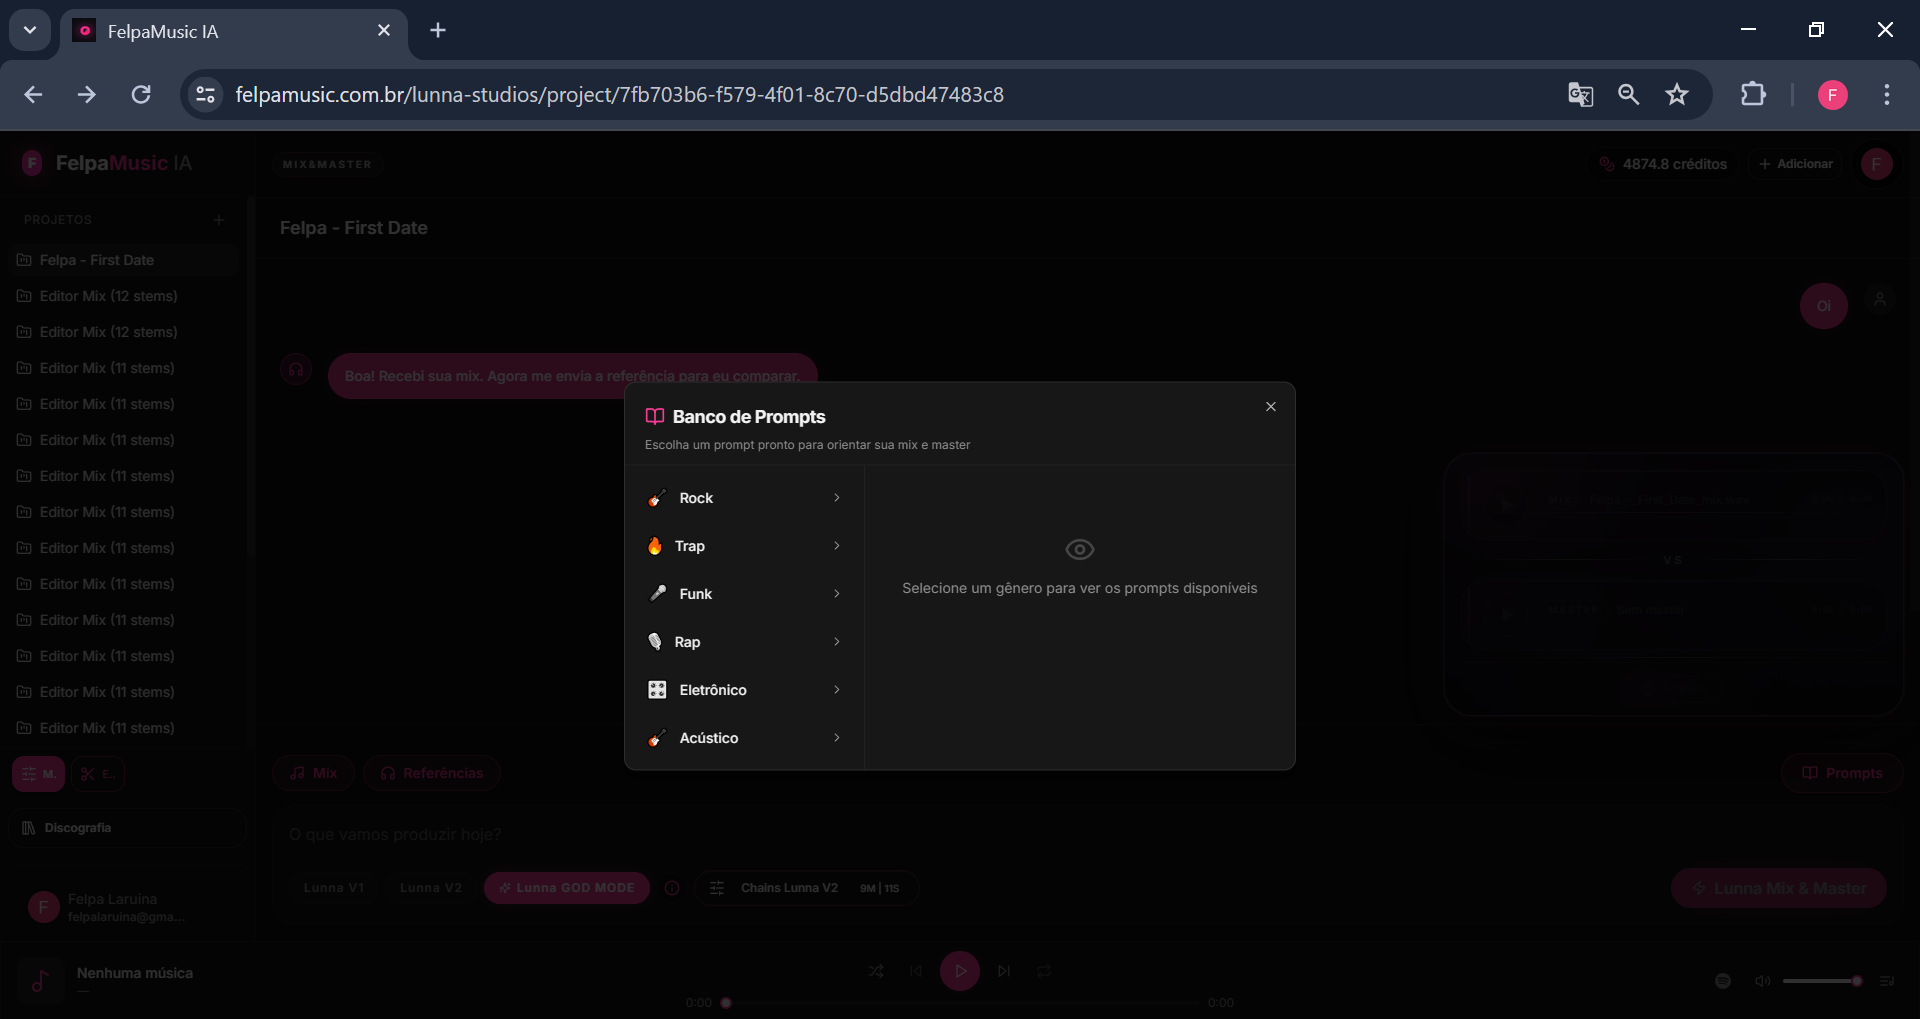Viewport: 1920px width, 1019px height.
Task: Toggle shuffle in the player bar
Action: 876,971
